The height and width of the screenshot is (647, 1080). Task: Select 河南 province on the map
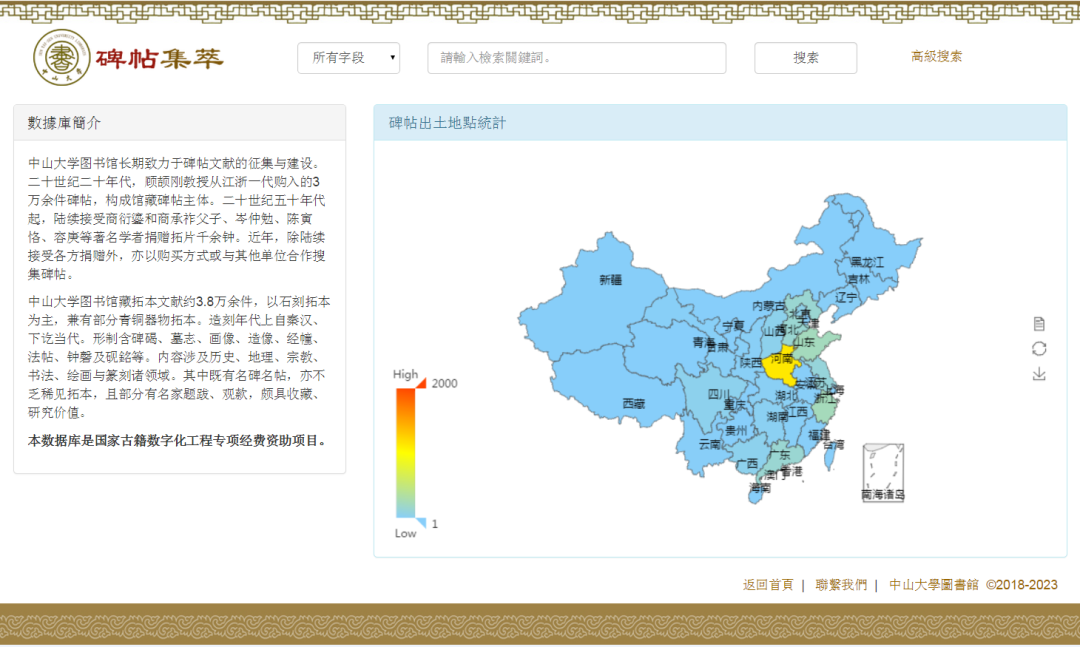781,364
